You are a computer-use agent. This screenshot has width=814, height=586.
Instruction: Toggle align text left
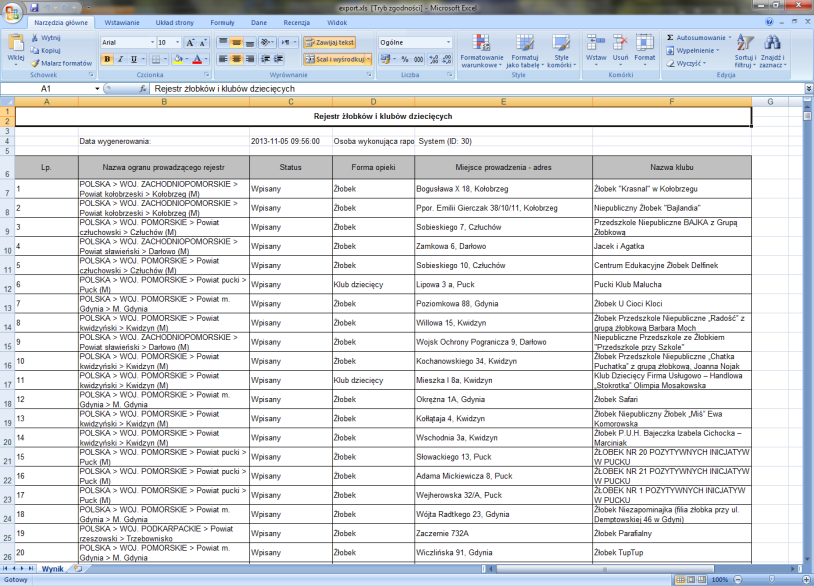[x=223, y=59]
